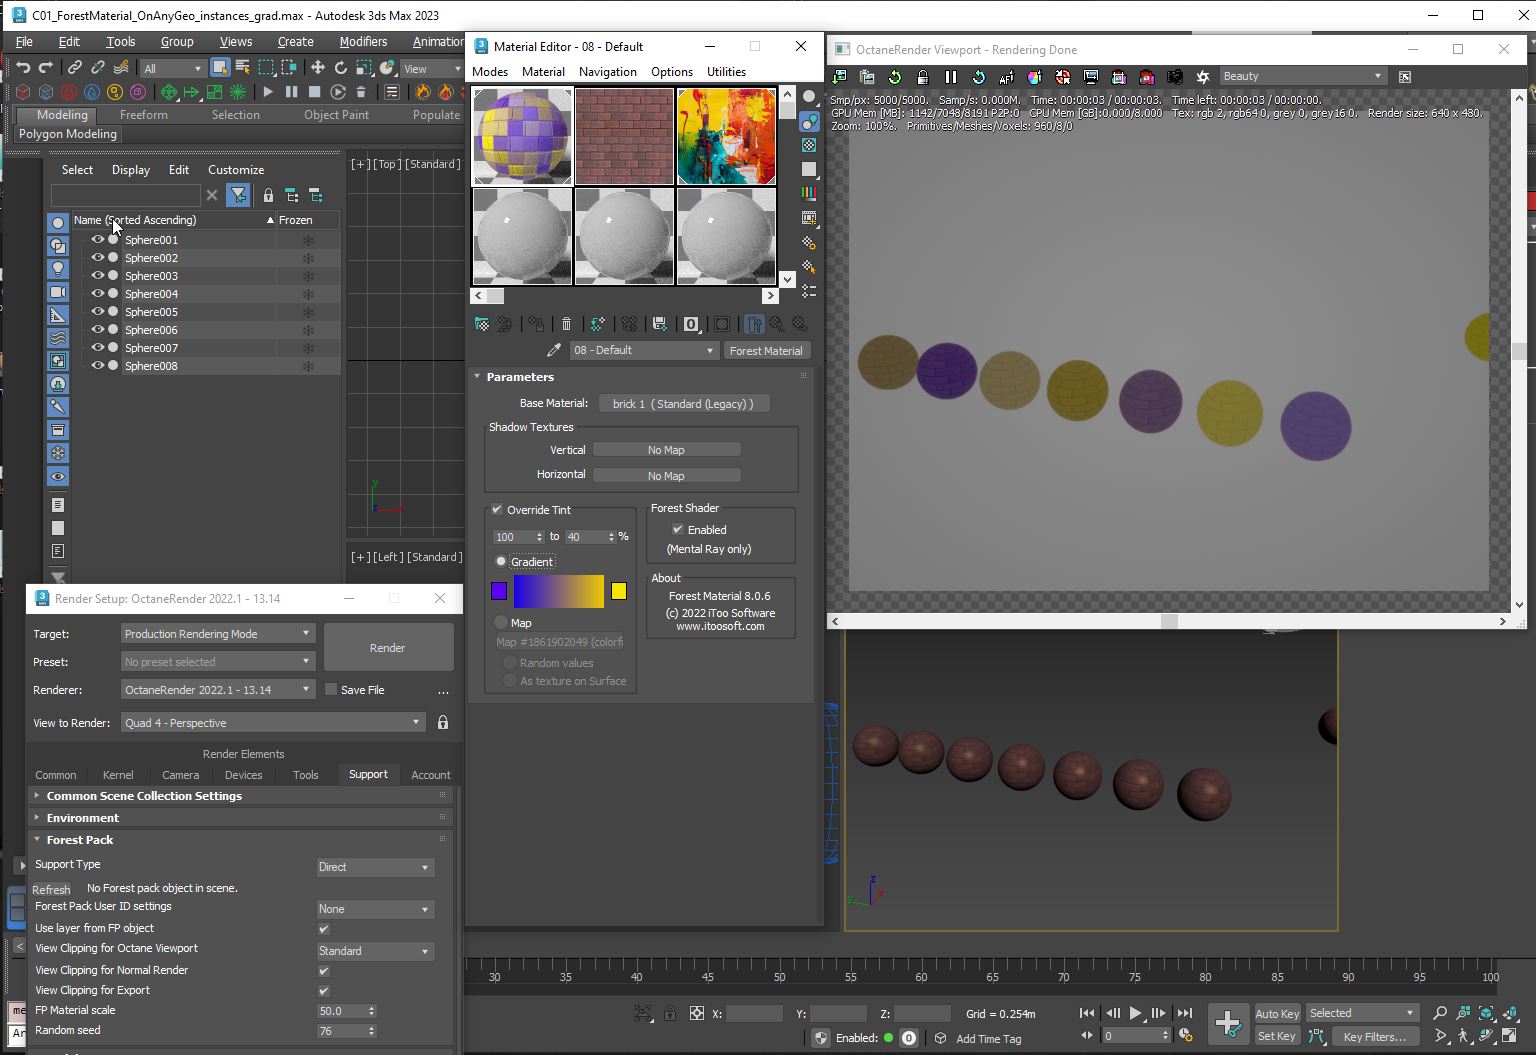Open the Renderer dropdown in Render Setup
The height and width of the screenshot is (1055, 1536).
(217, 690)
